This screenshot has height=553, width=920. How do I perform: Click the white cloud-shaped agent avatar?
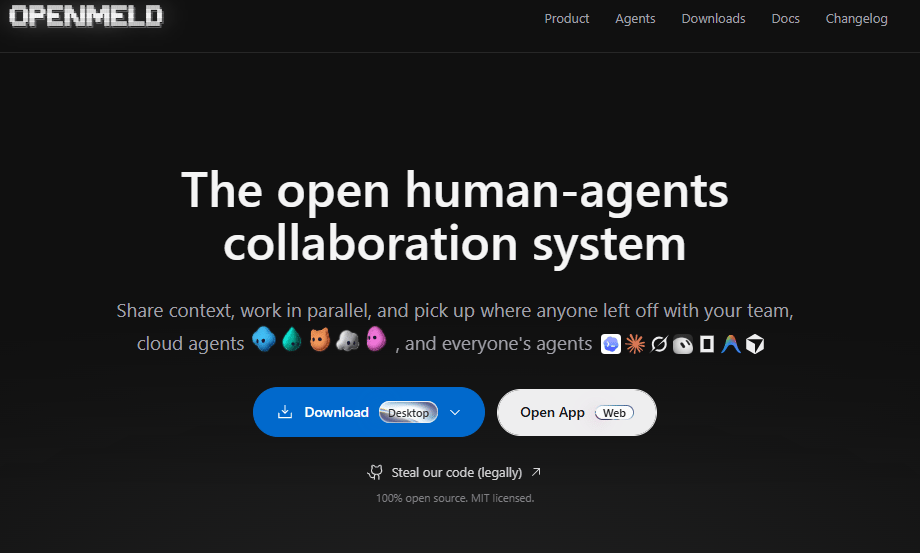tap(348, 340)
